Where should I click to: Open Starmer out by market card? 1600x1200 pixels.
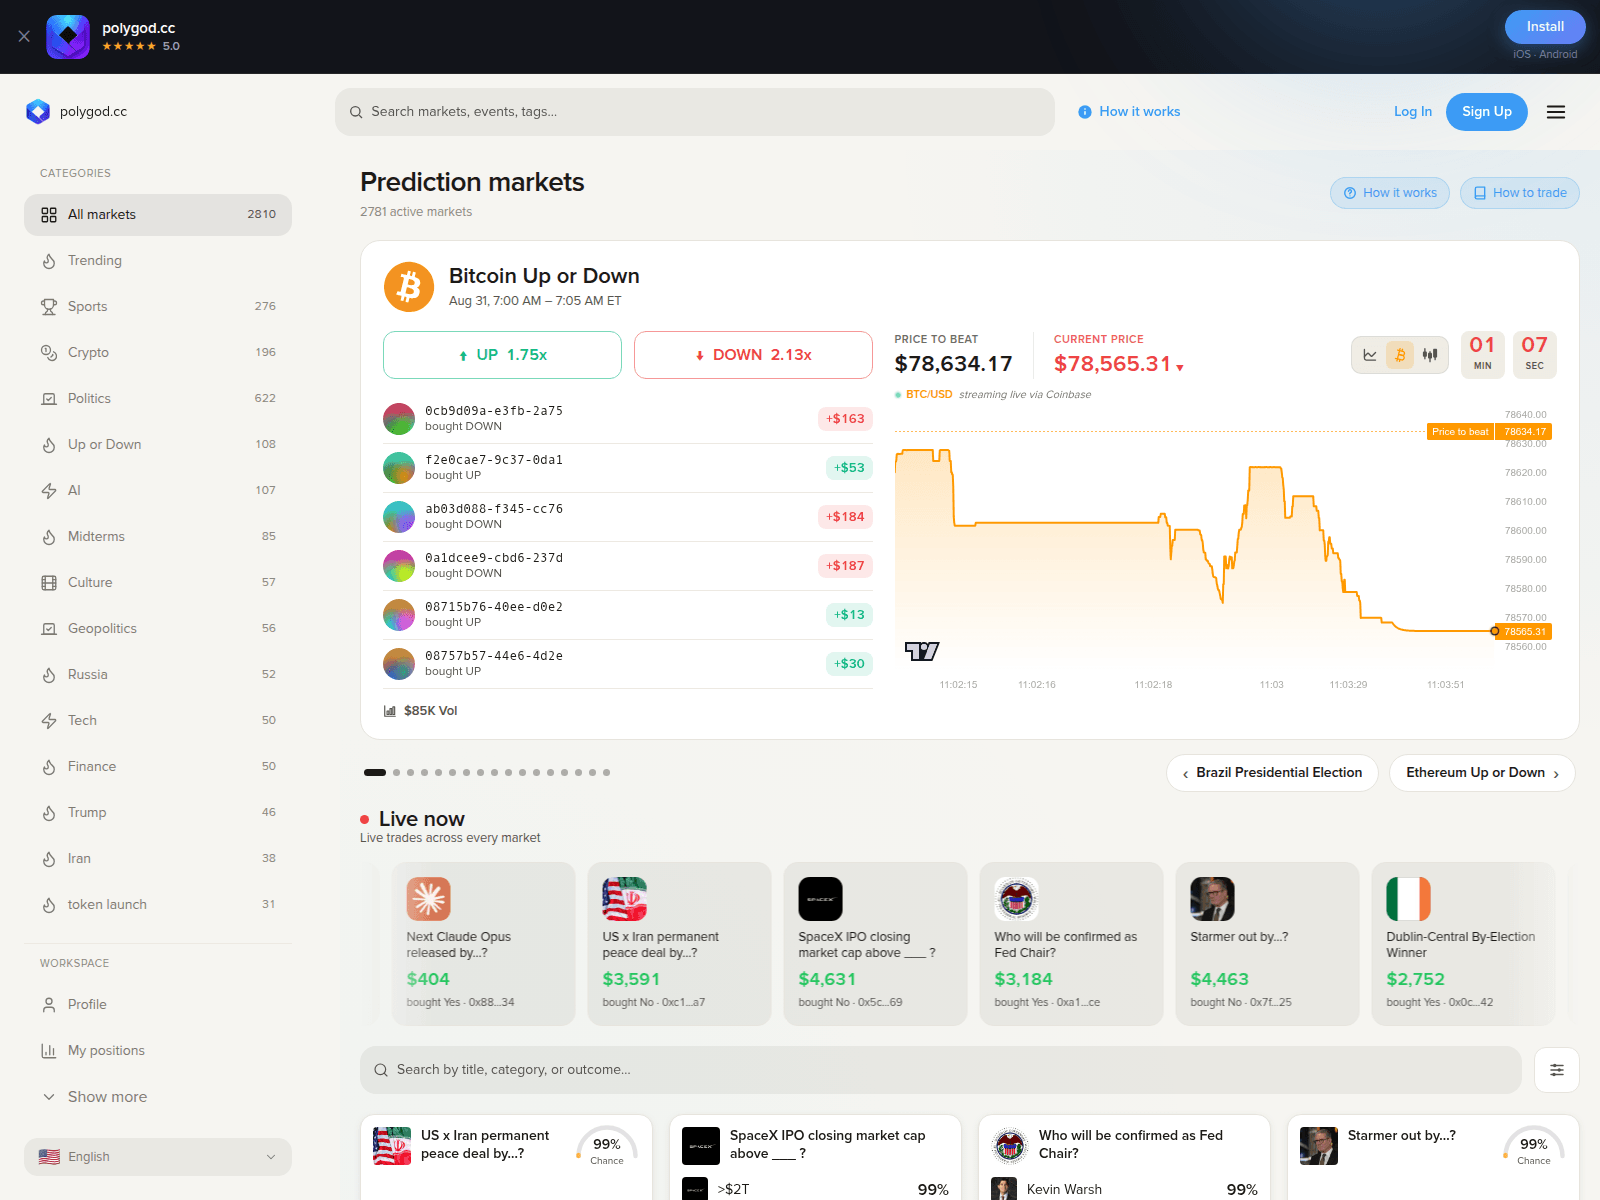click(1433, 1157)
